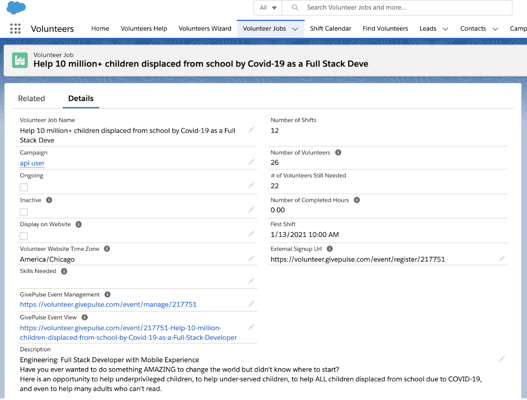Open the Shift Calendar tab
The width and height of the screenshot is (527, 400).
tap(330, 29)
